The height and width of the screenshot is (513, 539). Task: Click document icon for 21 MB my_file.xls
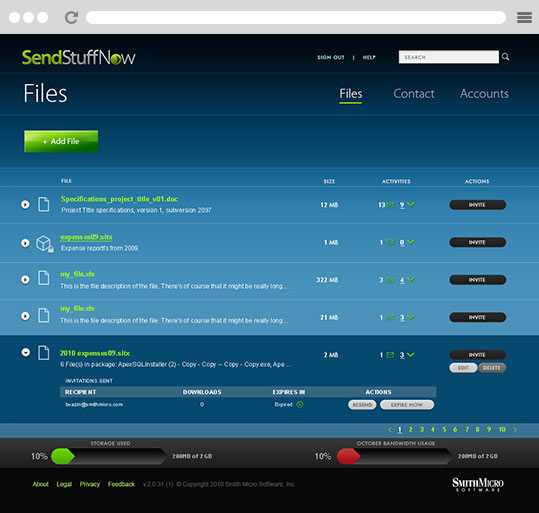pyautogui.click(x=43, y=315)
